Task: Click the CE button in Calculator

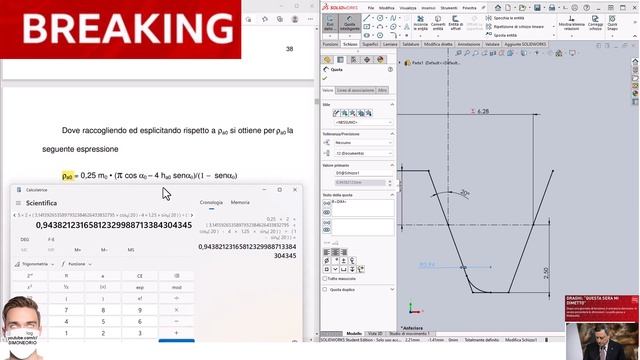Action: tap(140, 276)
